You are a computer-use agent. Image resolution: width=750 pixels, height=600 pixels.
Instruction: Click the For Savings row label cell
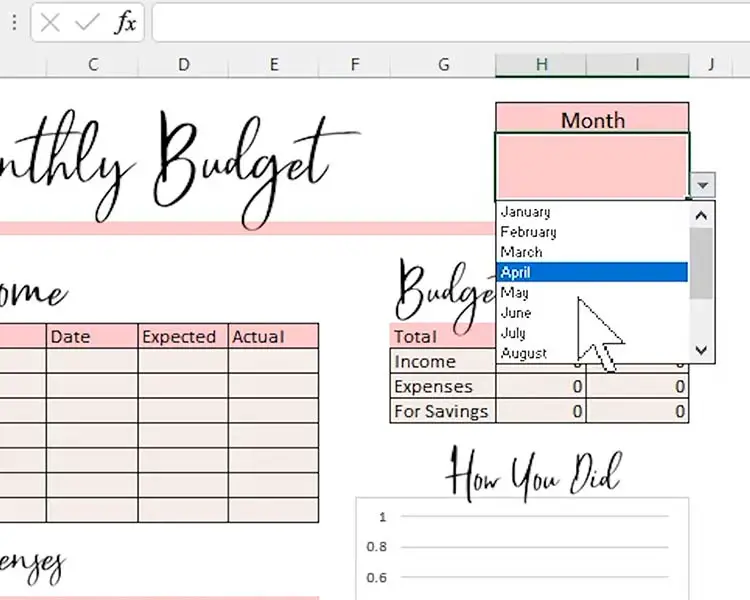point(443,411)
